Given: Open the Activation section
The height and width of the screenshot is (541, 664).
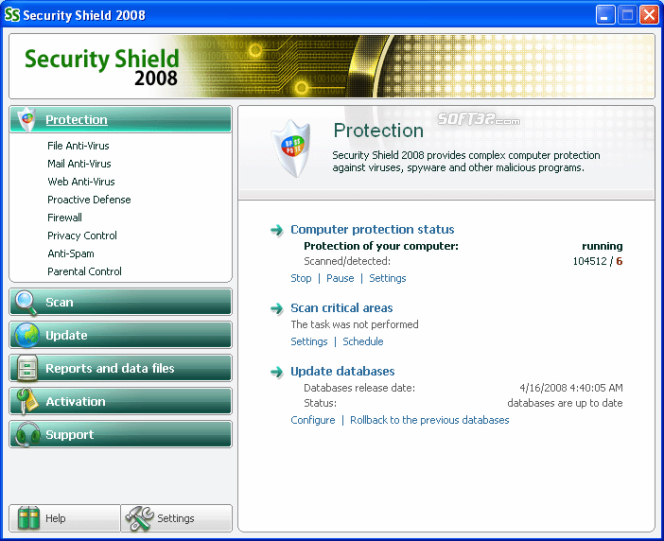Looking at the screenshot, I should tap(120, 401).
